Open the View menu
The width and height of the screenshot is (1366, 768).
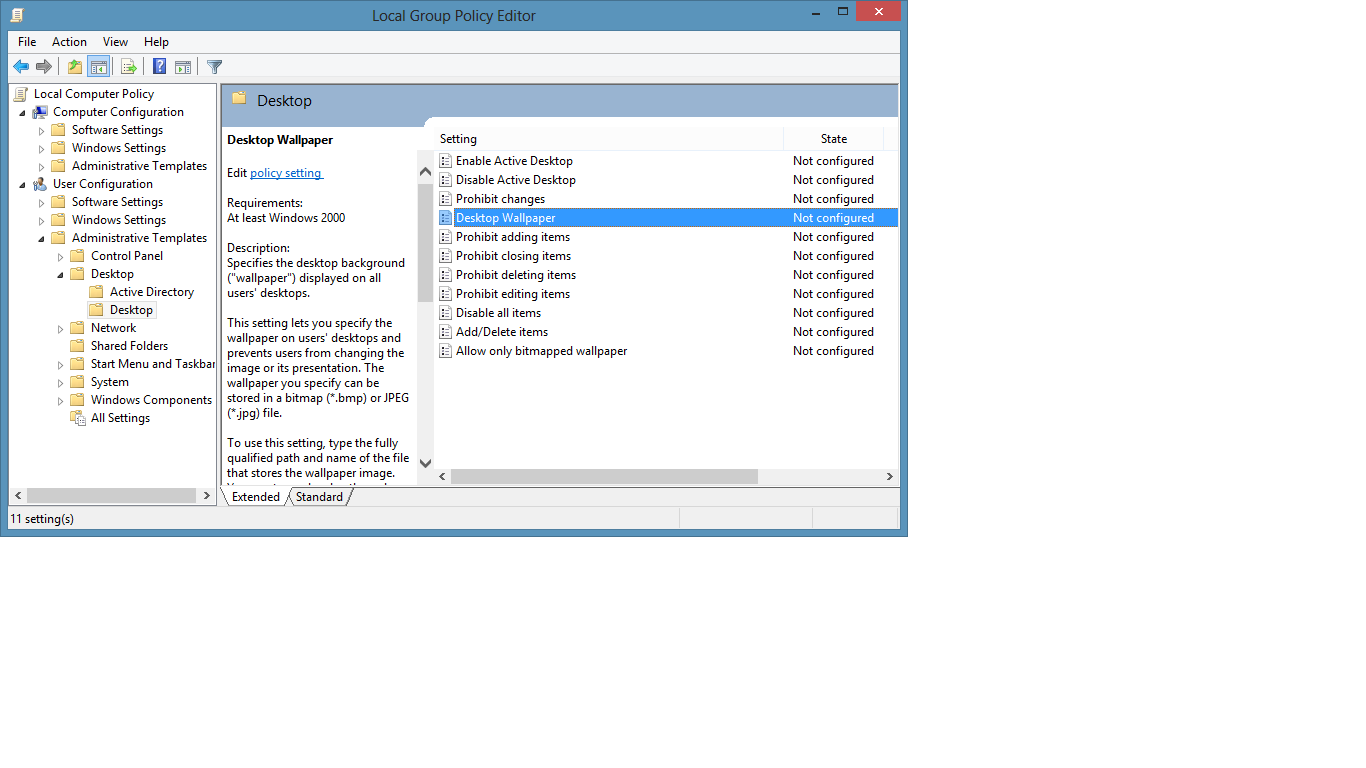[115, 42]
